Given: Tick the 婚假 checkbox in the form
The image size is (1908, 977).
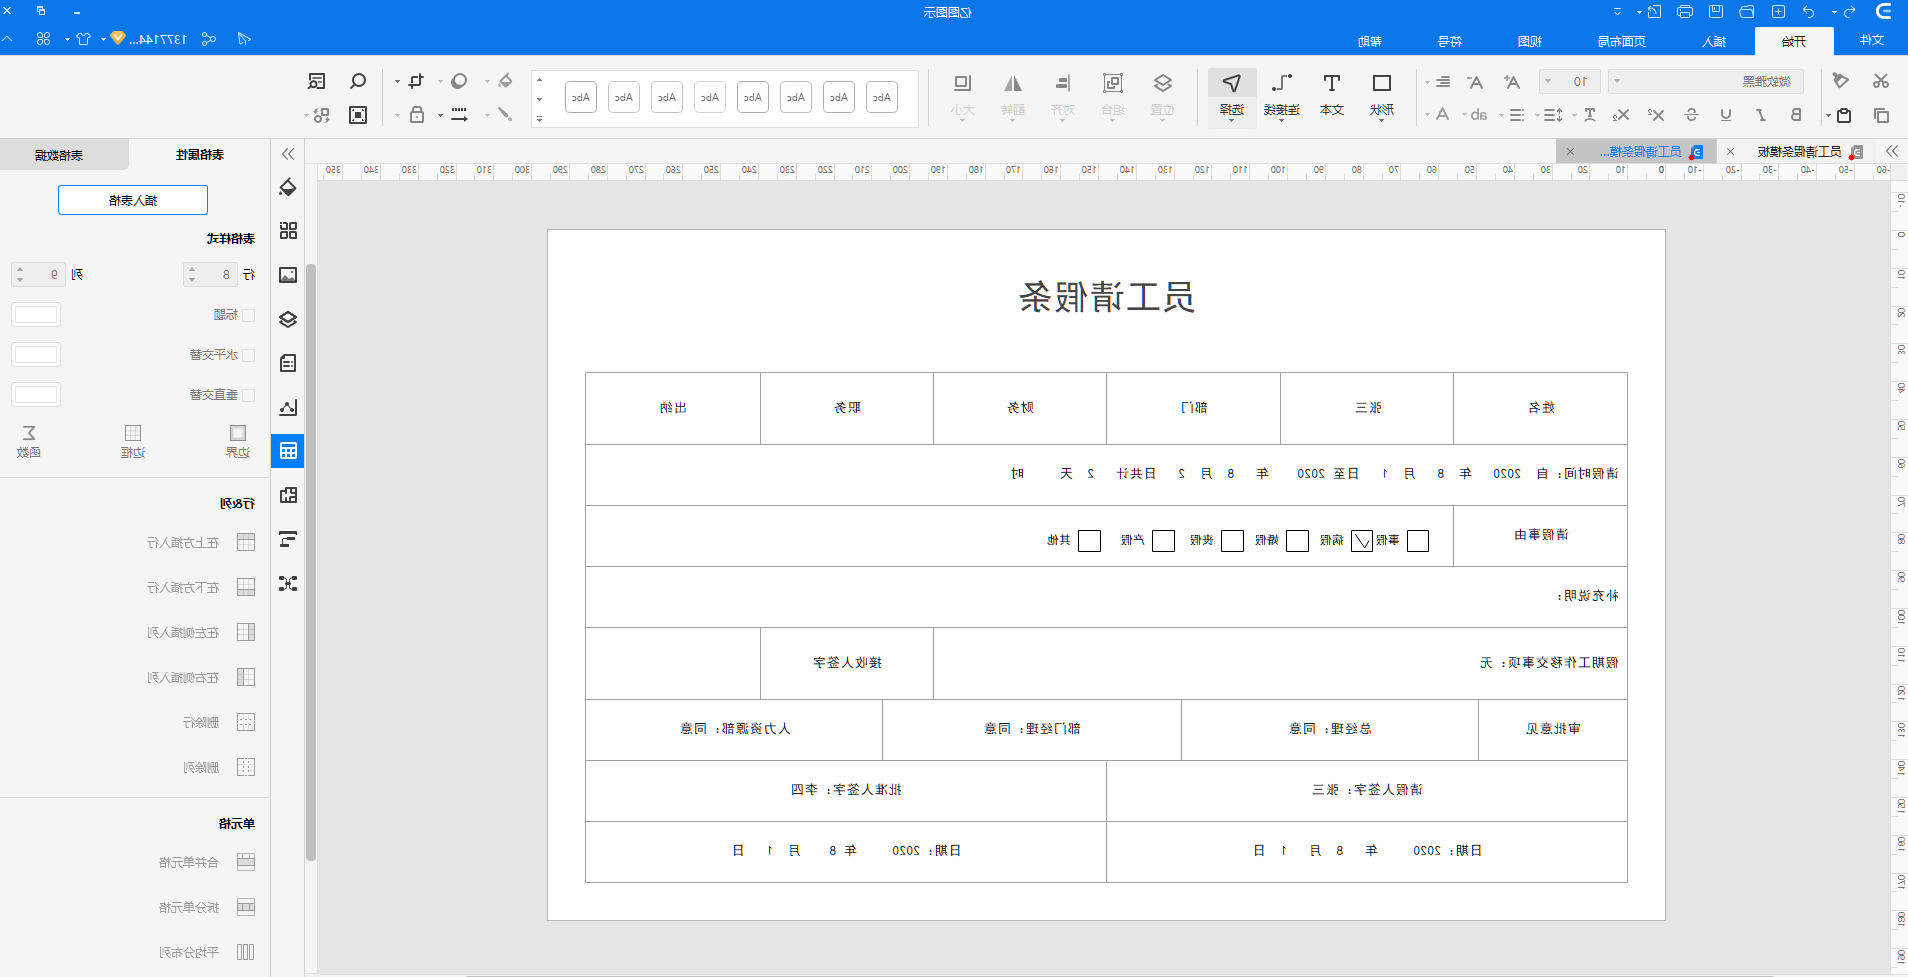Looking at the screenshot, I should (x=1297, y=541).
